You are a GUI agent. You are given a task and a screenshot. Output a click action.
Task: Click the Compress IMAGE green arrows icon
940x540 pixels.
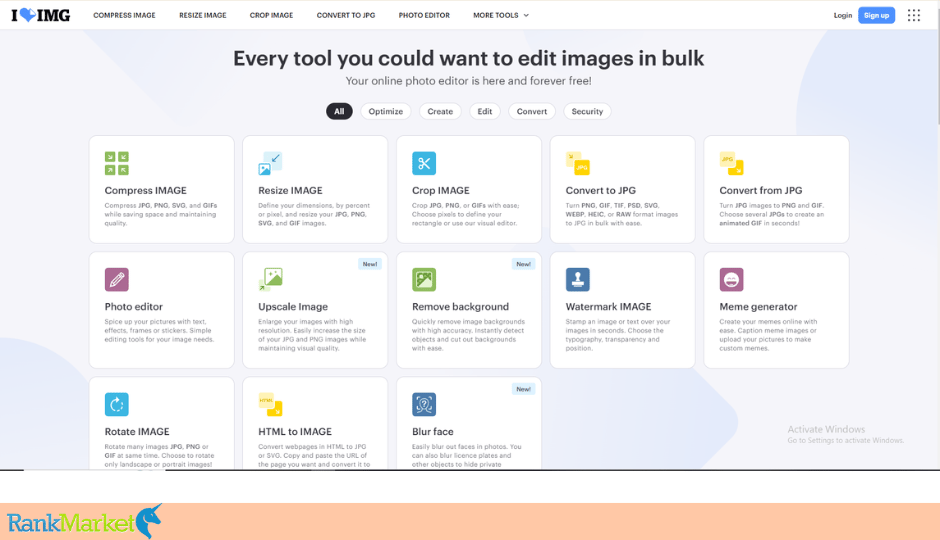click(x=116, y=163)
